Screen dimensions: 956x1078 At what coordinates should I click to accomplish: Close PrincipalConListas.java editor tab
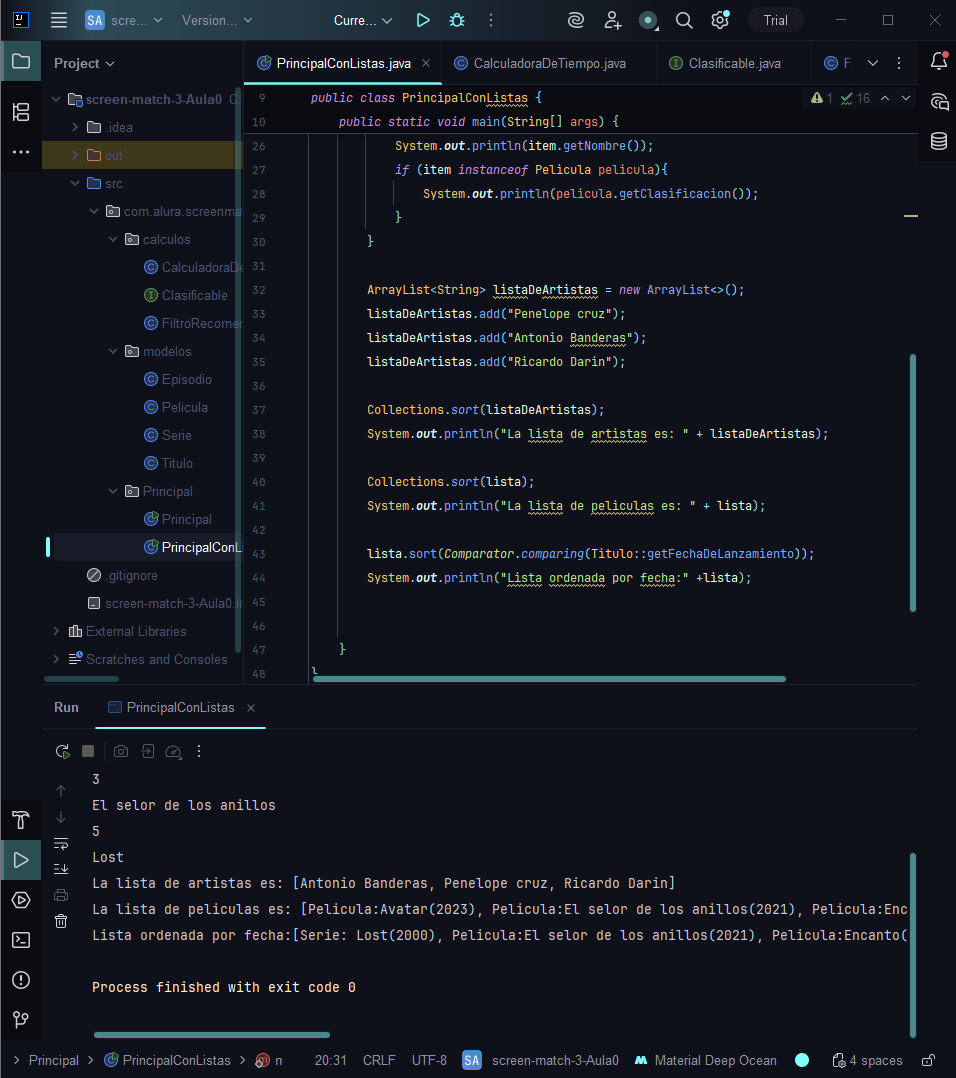[426, 63]
